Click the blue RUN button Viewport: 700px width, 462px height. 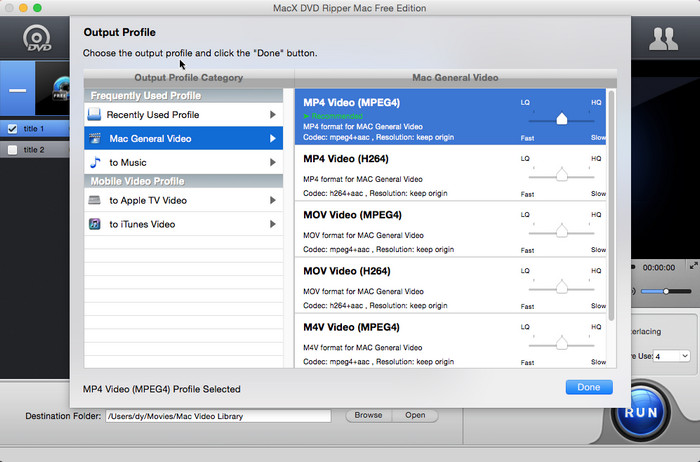641,412
